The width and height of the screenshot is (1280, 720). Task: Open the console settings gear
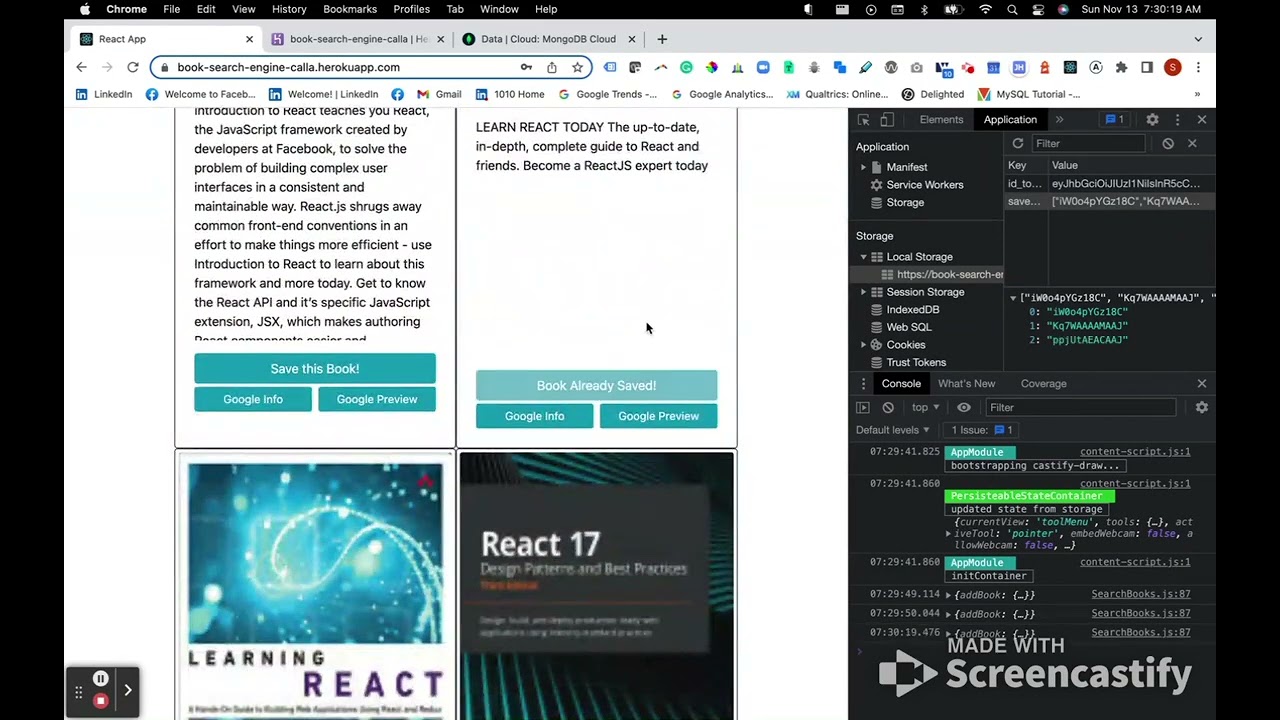pyautogui.click(x=1202, y=408)
